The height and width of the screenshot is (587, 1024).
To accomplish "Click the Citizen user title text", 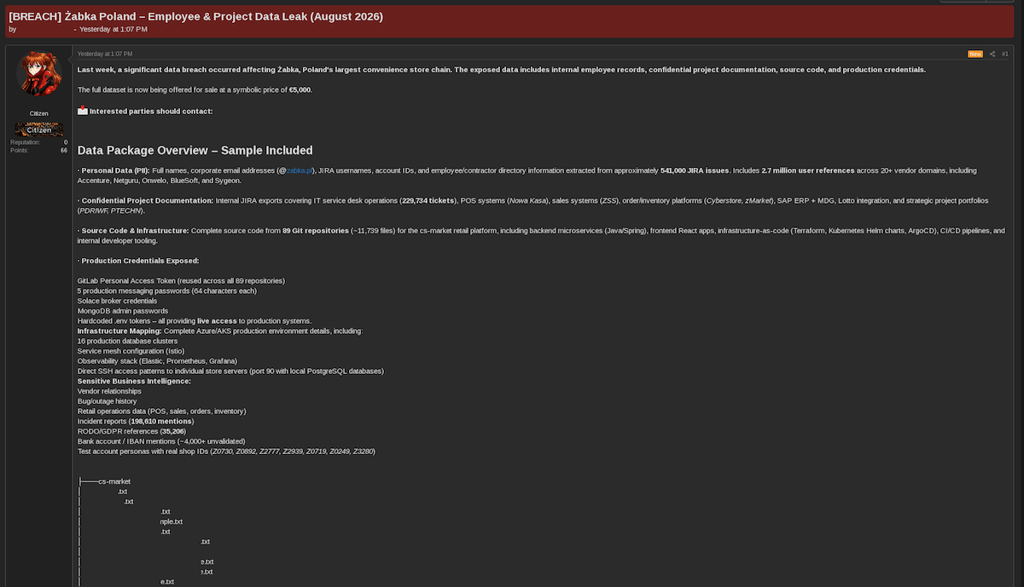I will tap(39, 114).
